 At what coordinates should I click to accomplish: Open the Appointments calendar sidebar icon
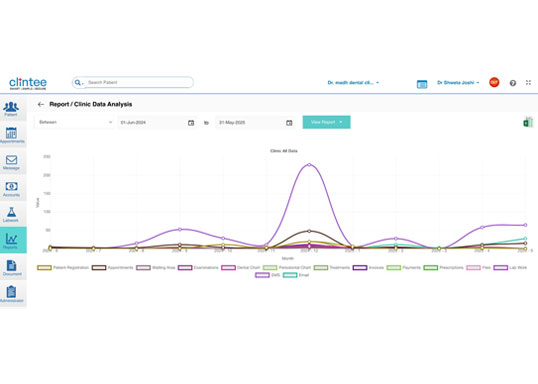pos(11,135)
